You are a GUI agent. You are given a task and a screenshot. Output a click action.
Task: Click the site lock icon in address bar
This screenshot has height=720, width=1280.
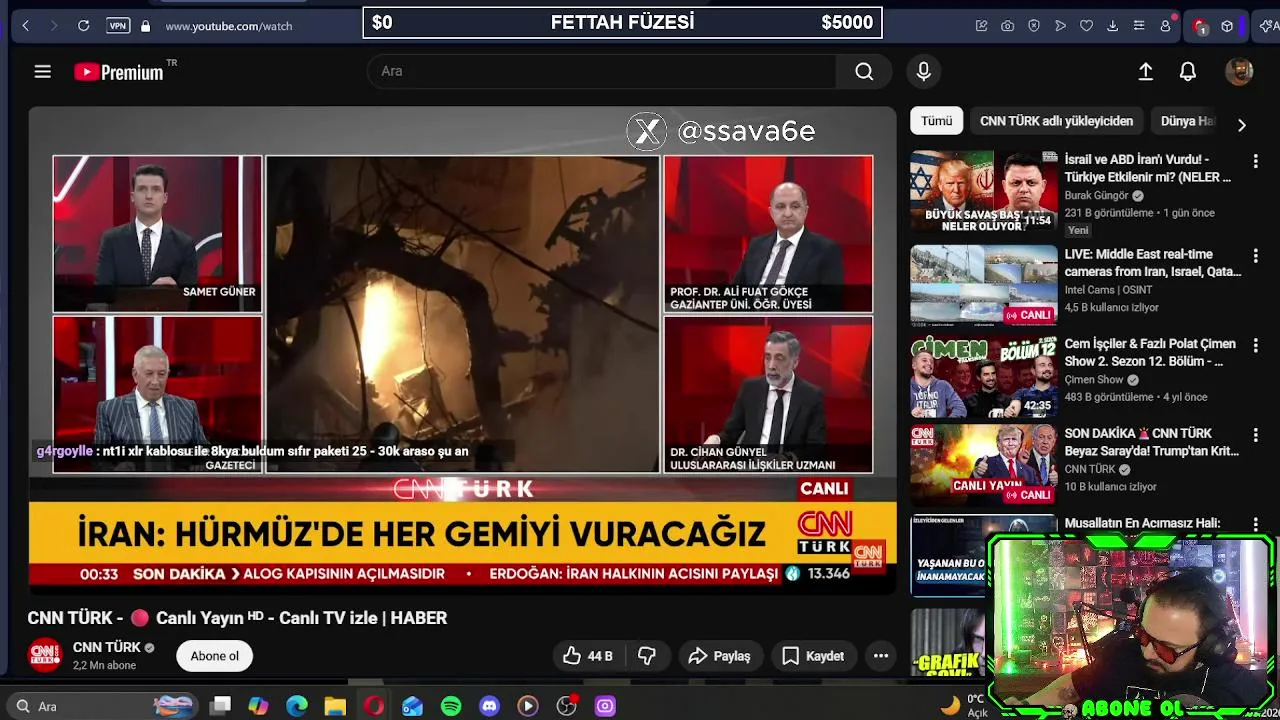pyautogui.click(x=146, y=26)
